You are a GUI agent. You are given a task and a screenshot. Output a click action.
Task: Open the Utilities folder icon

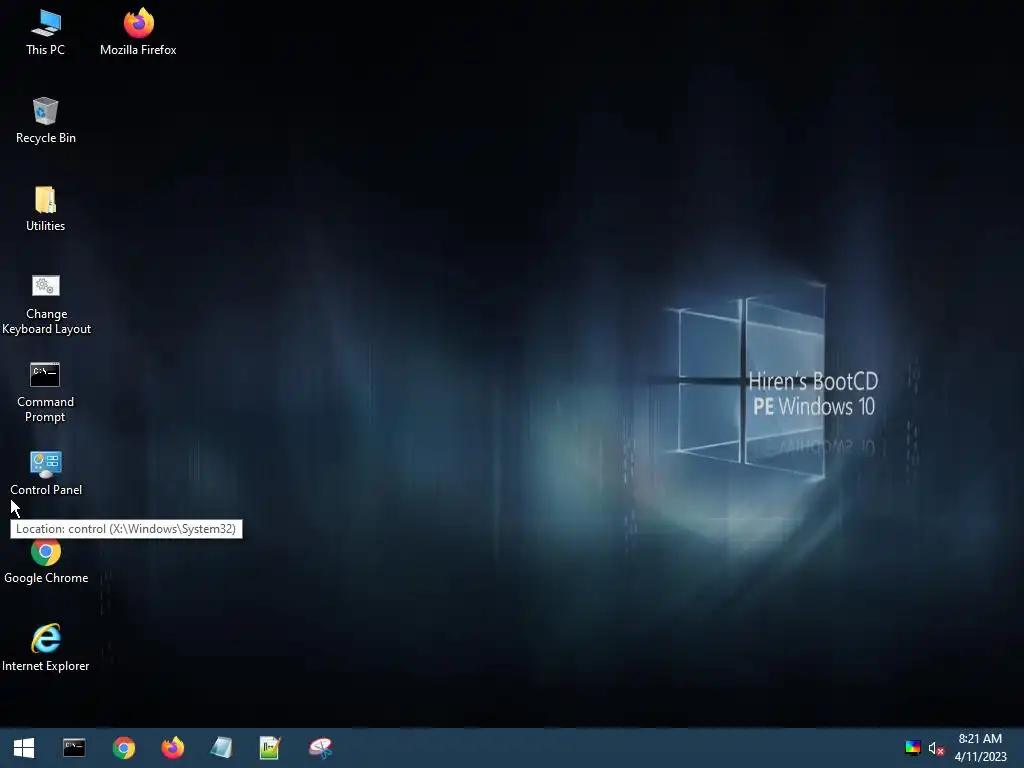pyautogui.click(x=45, y=209)
